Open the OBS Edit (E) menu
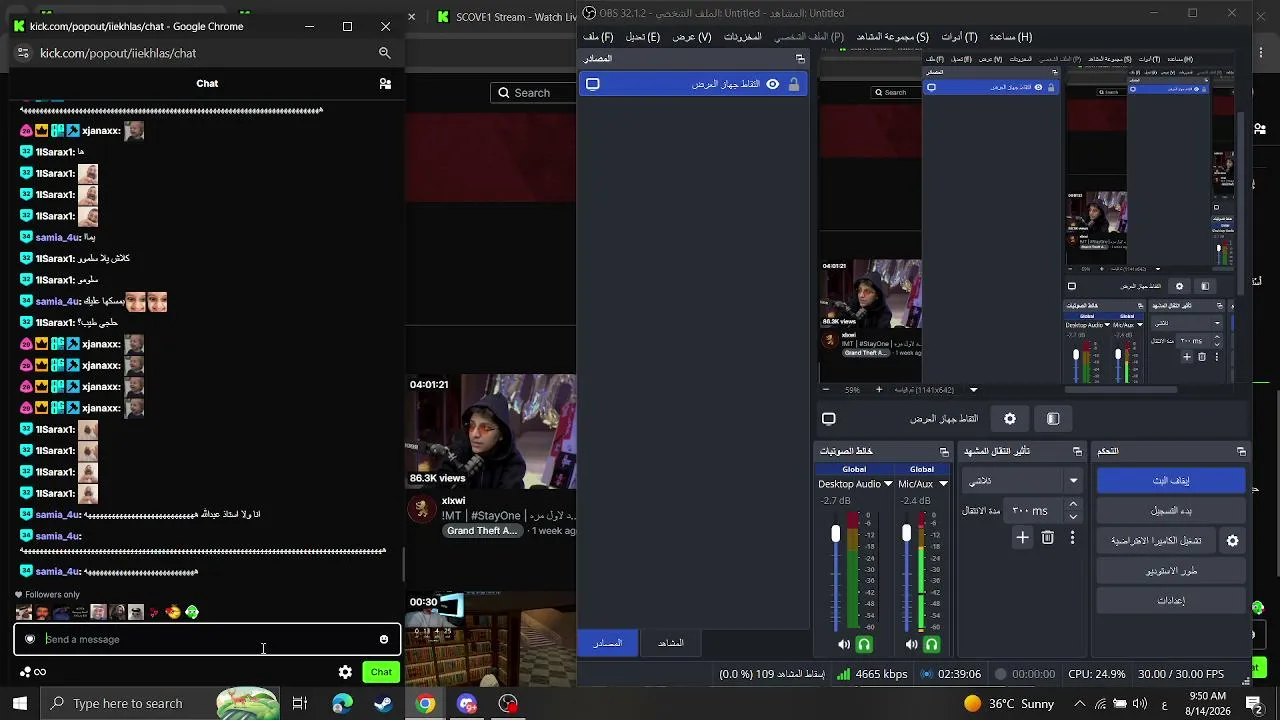 (x=643, y=37)
